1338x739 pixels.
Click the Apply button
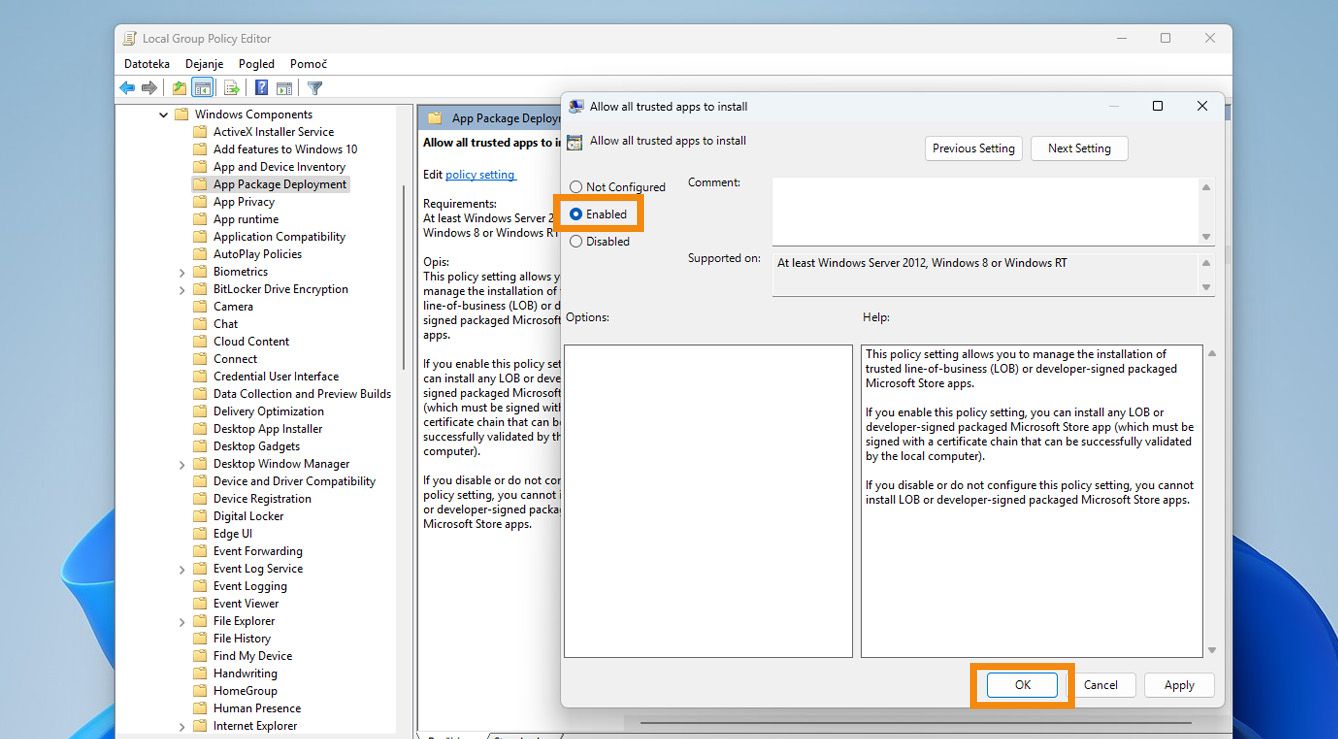[1179, 685]
